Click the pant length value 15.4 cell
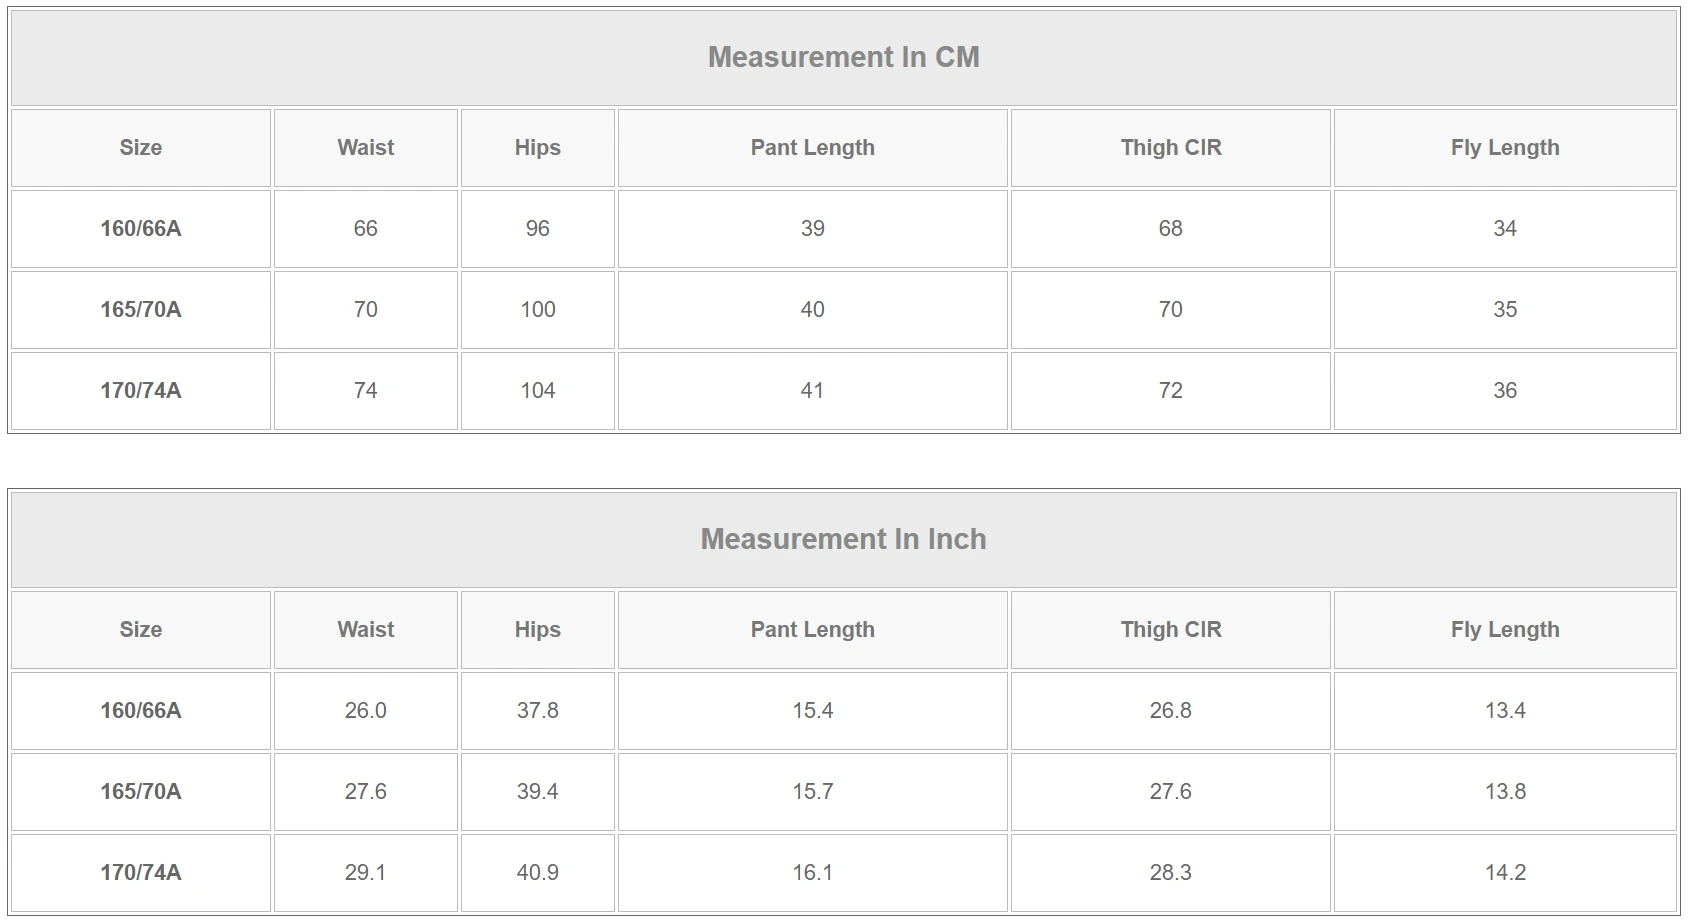This screenshot has height=920, width=1689. click(x=813, y=711)
